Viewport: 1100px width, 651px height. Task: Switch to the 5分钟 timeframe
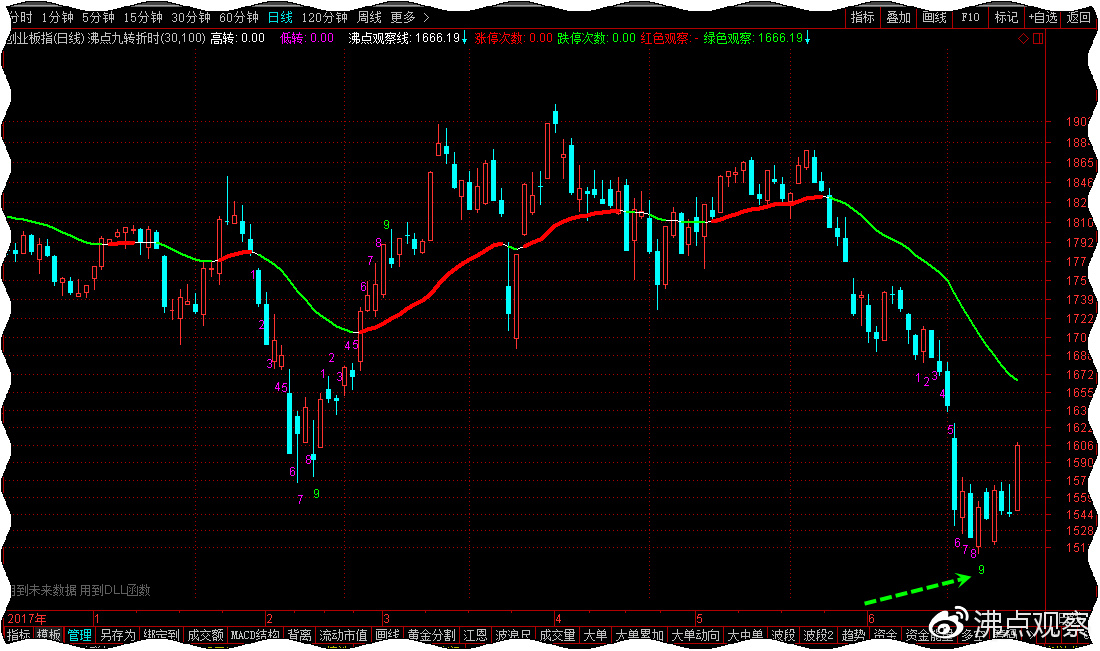[x=98, y=18]
